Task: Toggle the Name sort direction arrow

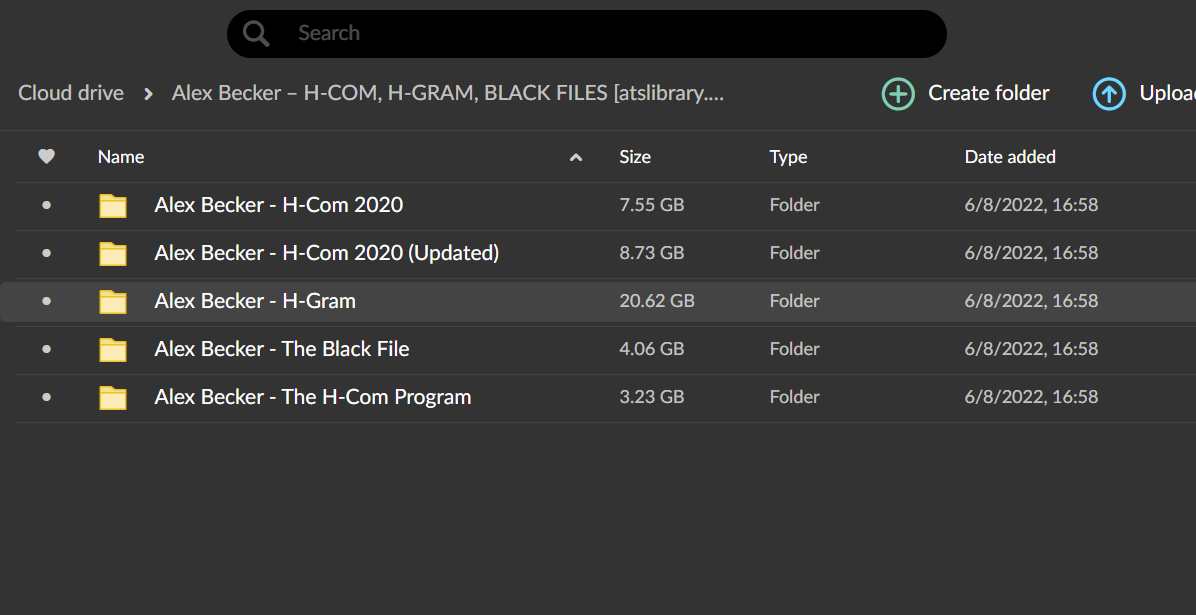Action: (x=576, y=157)
